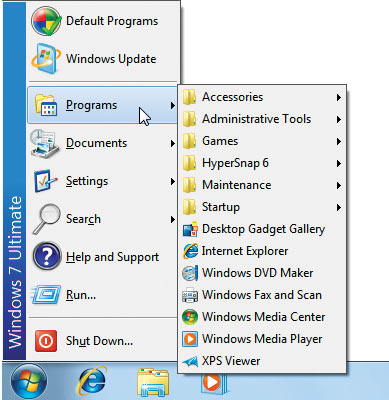The image size is (389, 400).
Task: Click the Documents icon
Action: click(46, 143)
